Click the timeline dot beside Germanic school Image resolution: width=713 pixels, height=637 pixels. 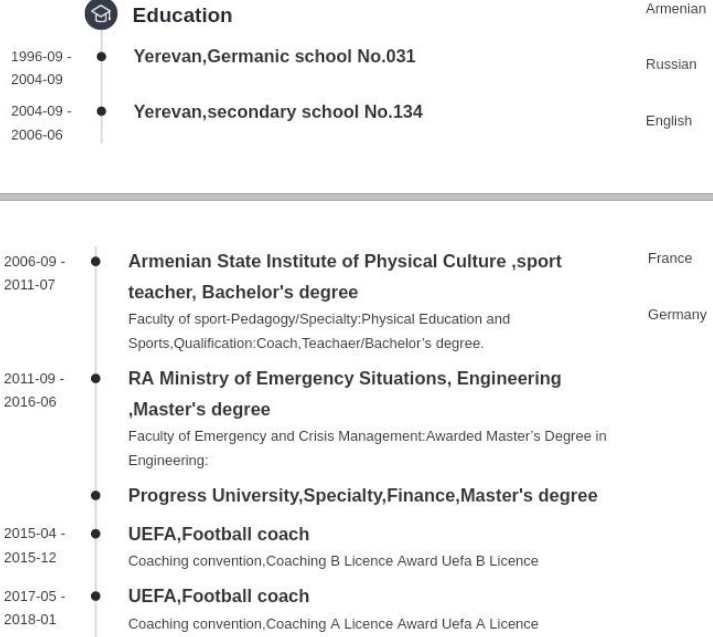pos(101,57)
